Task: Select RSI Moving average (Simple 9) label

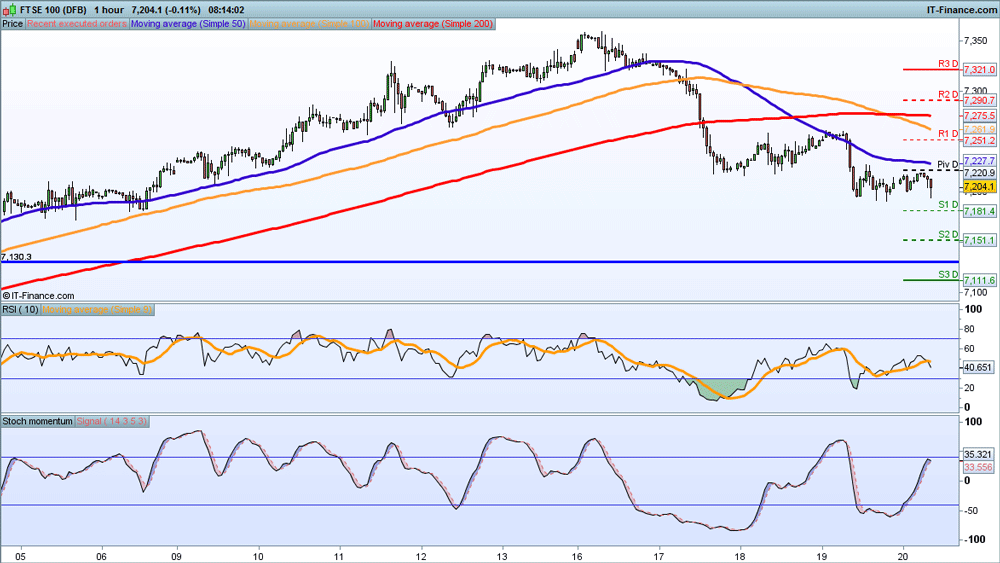Action: 98,309
